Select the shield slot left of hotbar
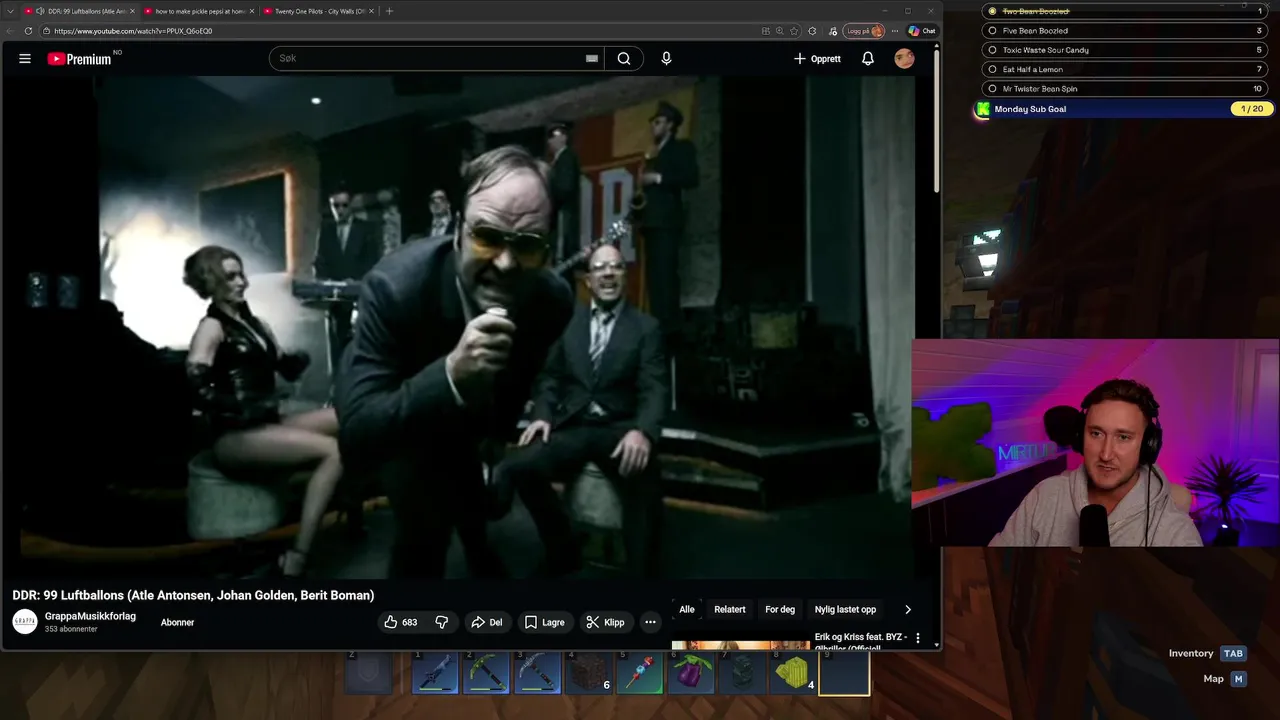Screen dimensions: 1280x720 pos(370,673)
